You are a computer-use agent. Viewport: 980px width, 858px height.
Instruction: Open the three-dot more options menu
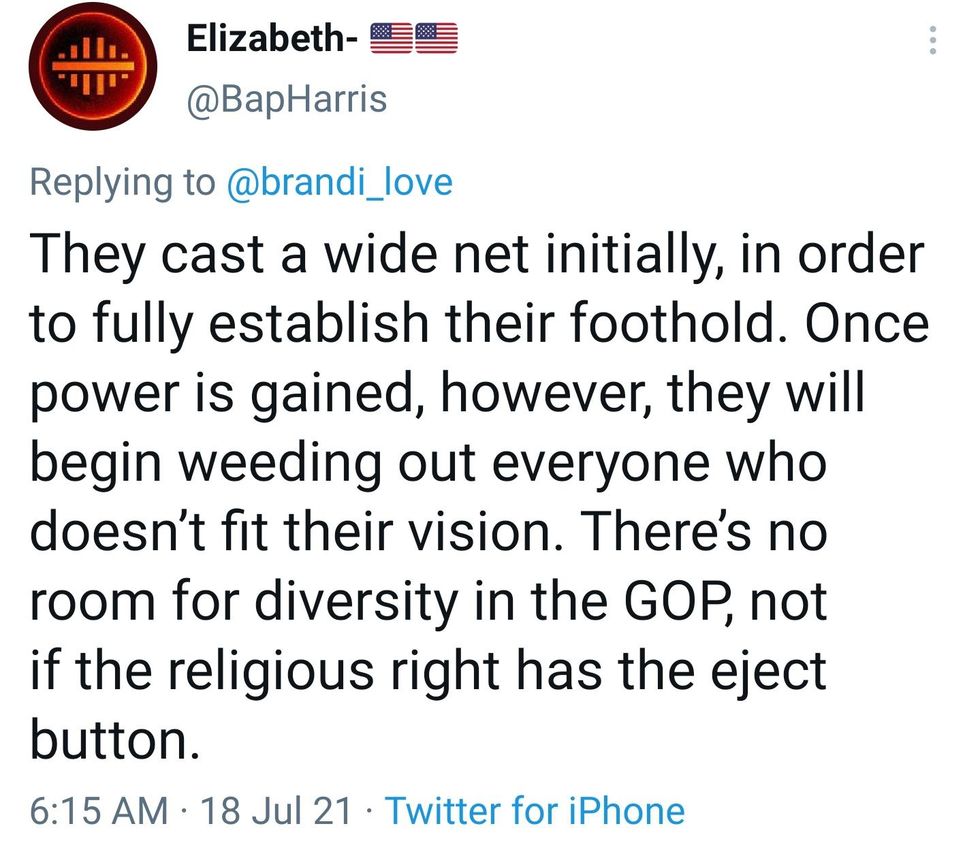point(932,40)
